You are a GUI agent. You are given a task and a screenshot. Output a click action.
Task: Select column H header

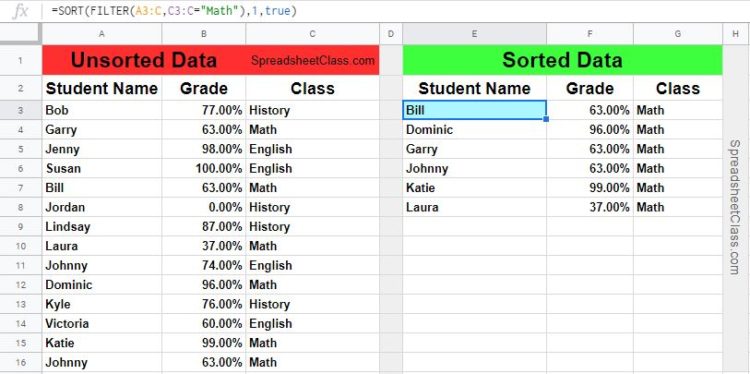736,33
